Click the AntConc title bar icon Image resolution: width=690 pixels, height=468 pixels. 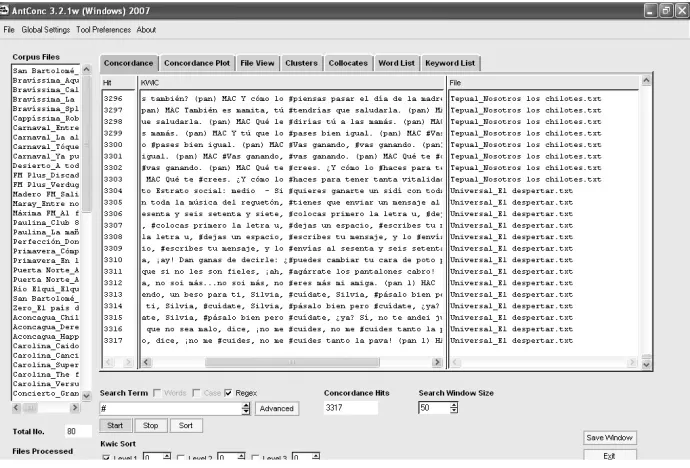click(4, 10)
